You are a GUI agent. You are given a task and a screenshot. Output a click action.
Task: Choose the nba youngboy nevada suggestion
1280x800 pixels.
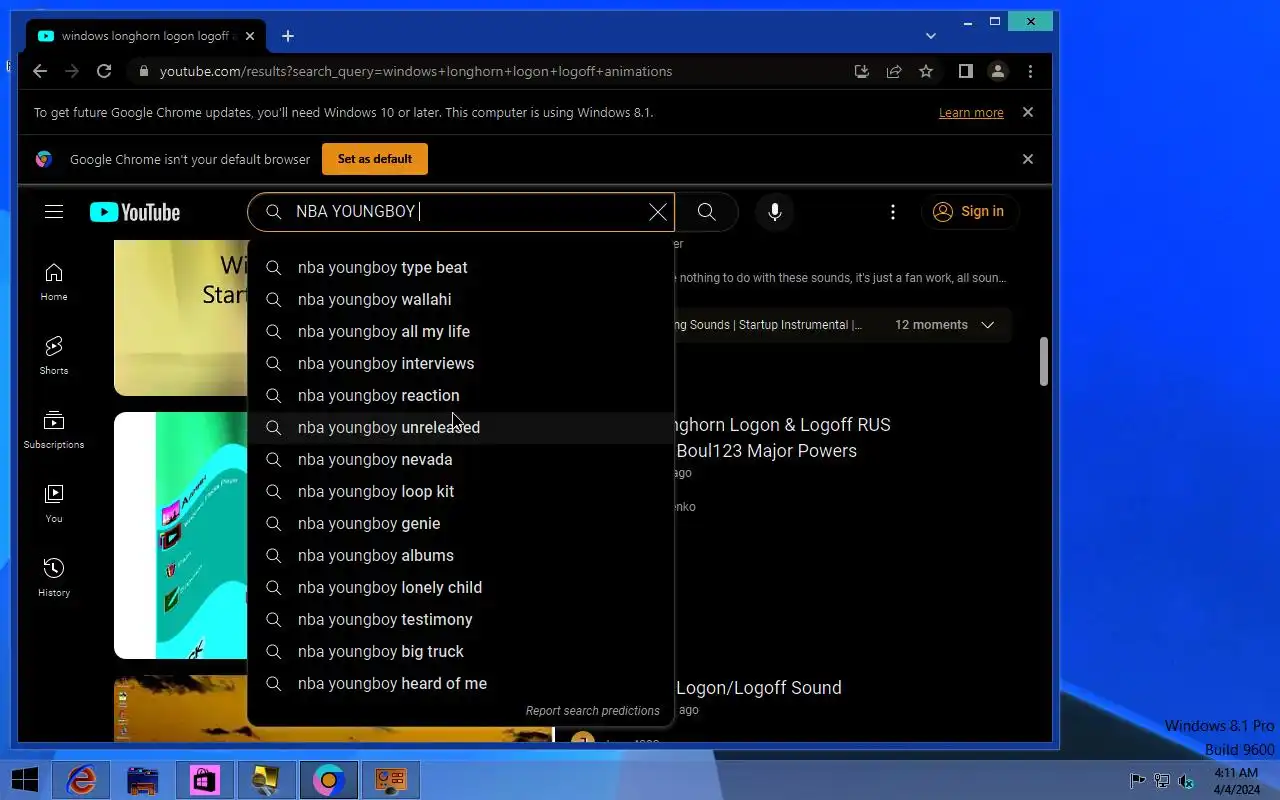point(461,459)
